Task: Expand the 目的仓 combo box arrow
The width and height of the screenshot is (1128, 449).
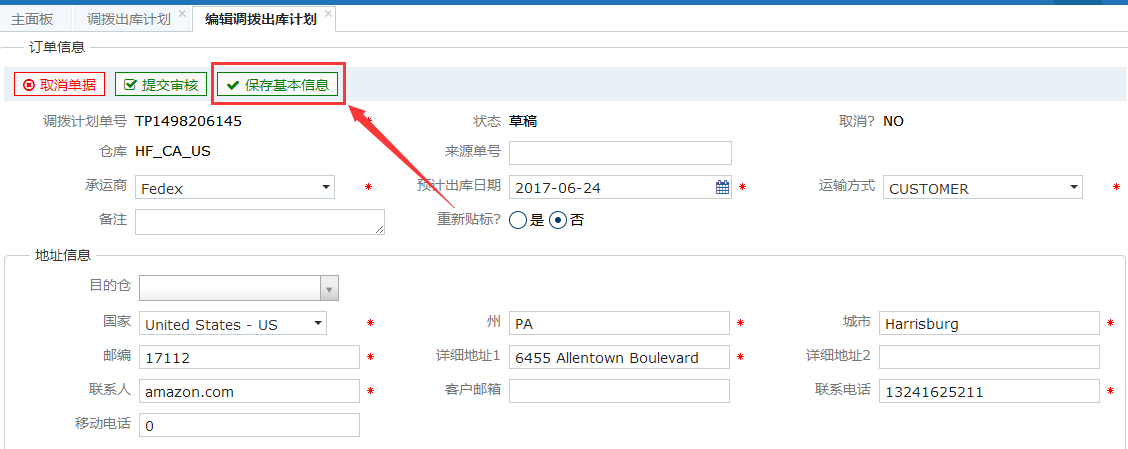Action: (329, 289)
